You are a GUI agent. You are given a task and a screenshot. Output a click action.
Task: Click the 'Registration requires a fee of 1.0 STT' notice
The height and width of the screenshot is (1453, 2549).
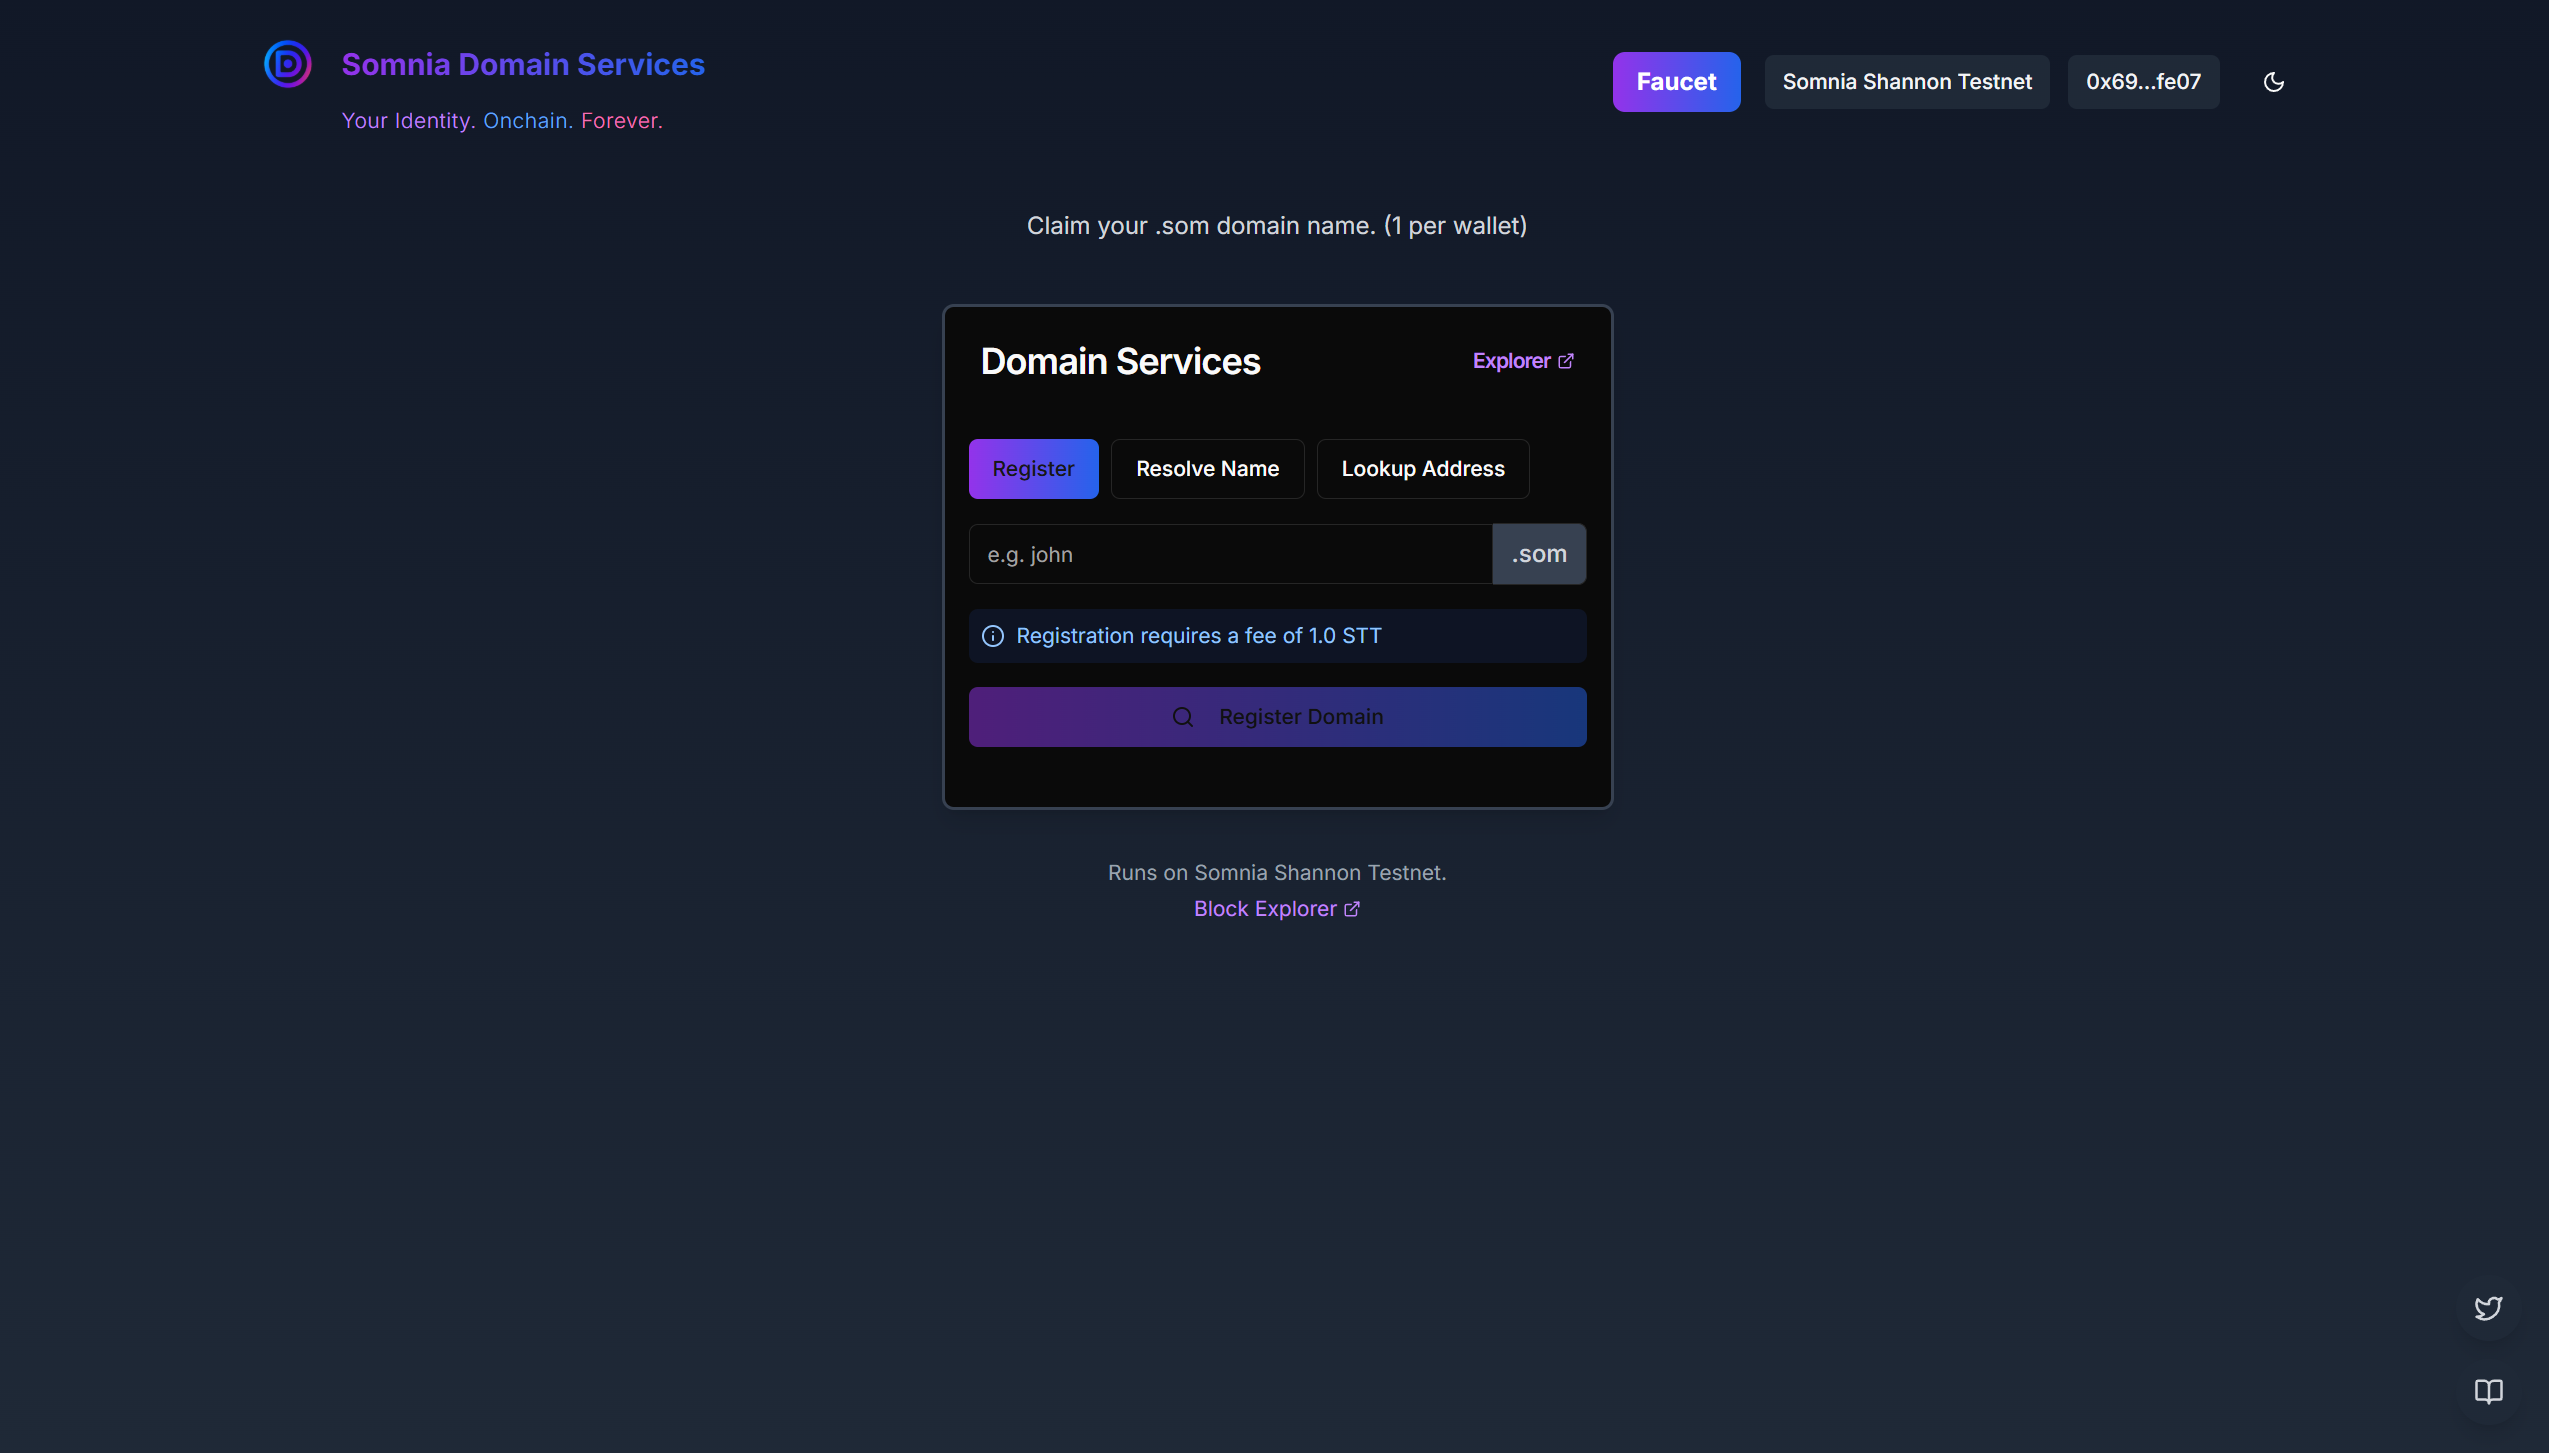tap(1277, 636)
